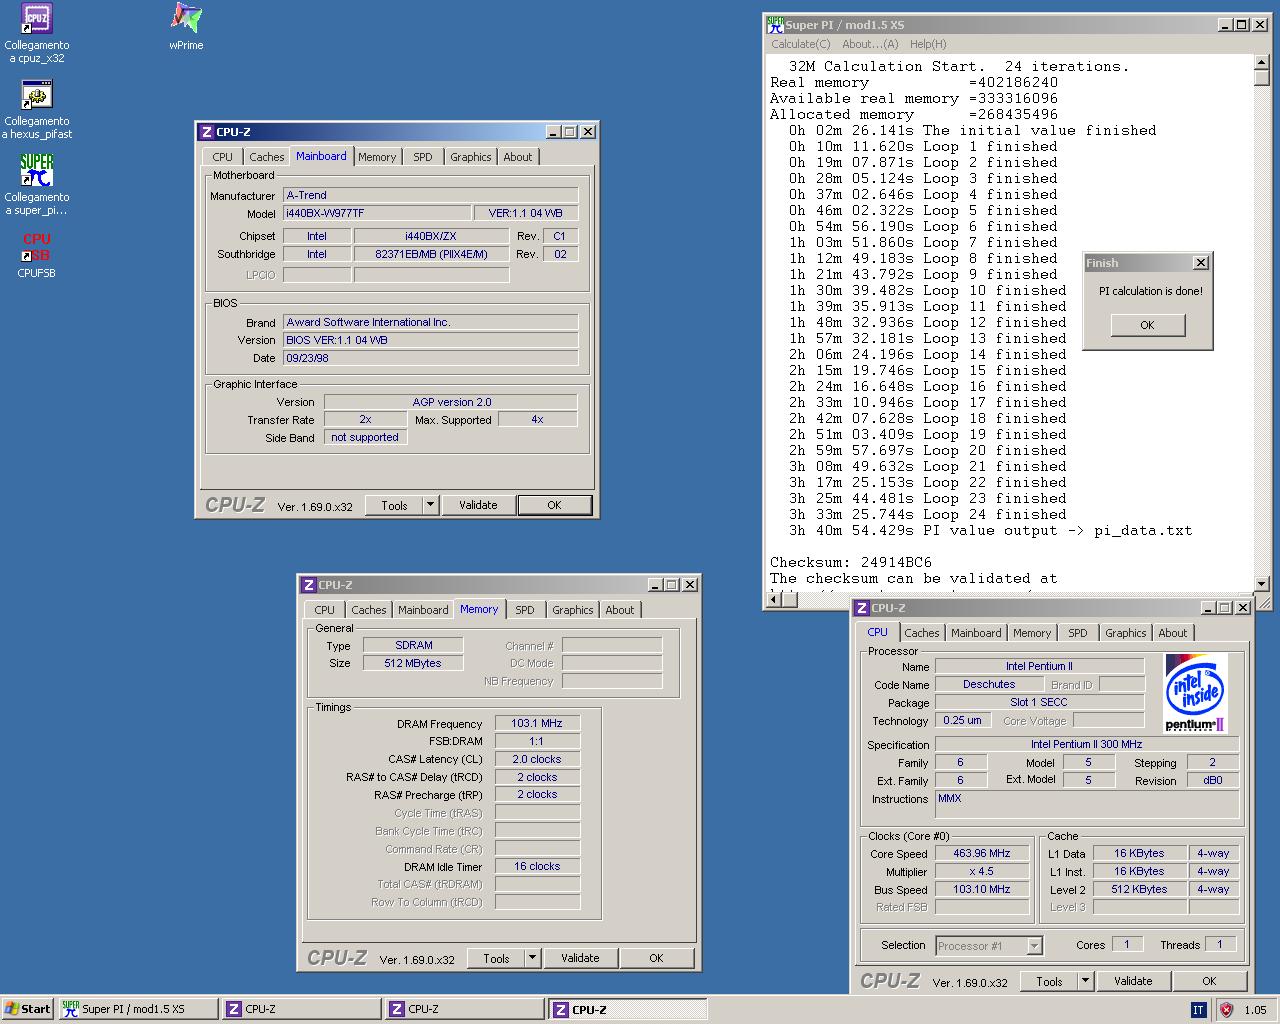Viewport: 1280px width, 1024px height.
Task: Click Tools button in Mainboard window
Action: [x=394, y=505]
